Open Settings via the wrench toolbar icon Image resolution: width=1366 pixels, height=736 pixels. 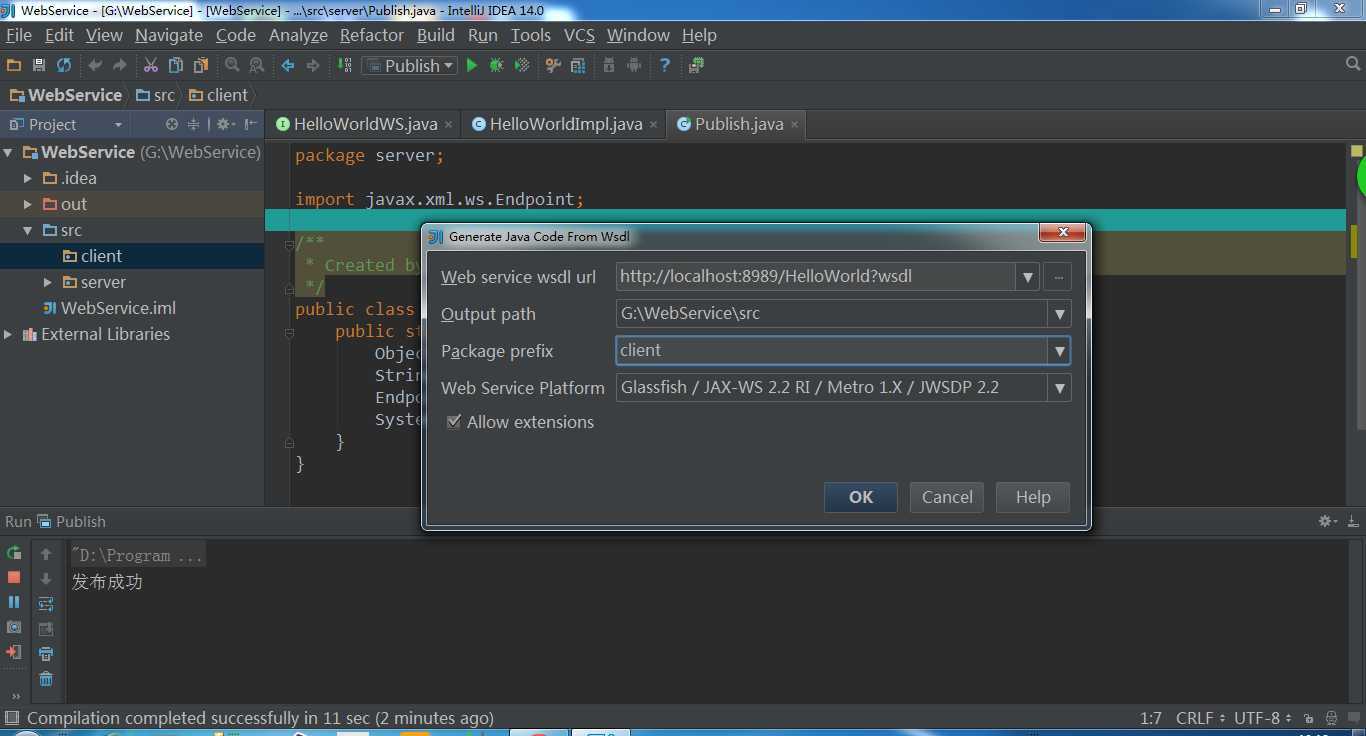pyautogui.click(x=553, y=65)
